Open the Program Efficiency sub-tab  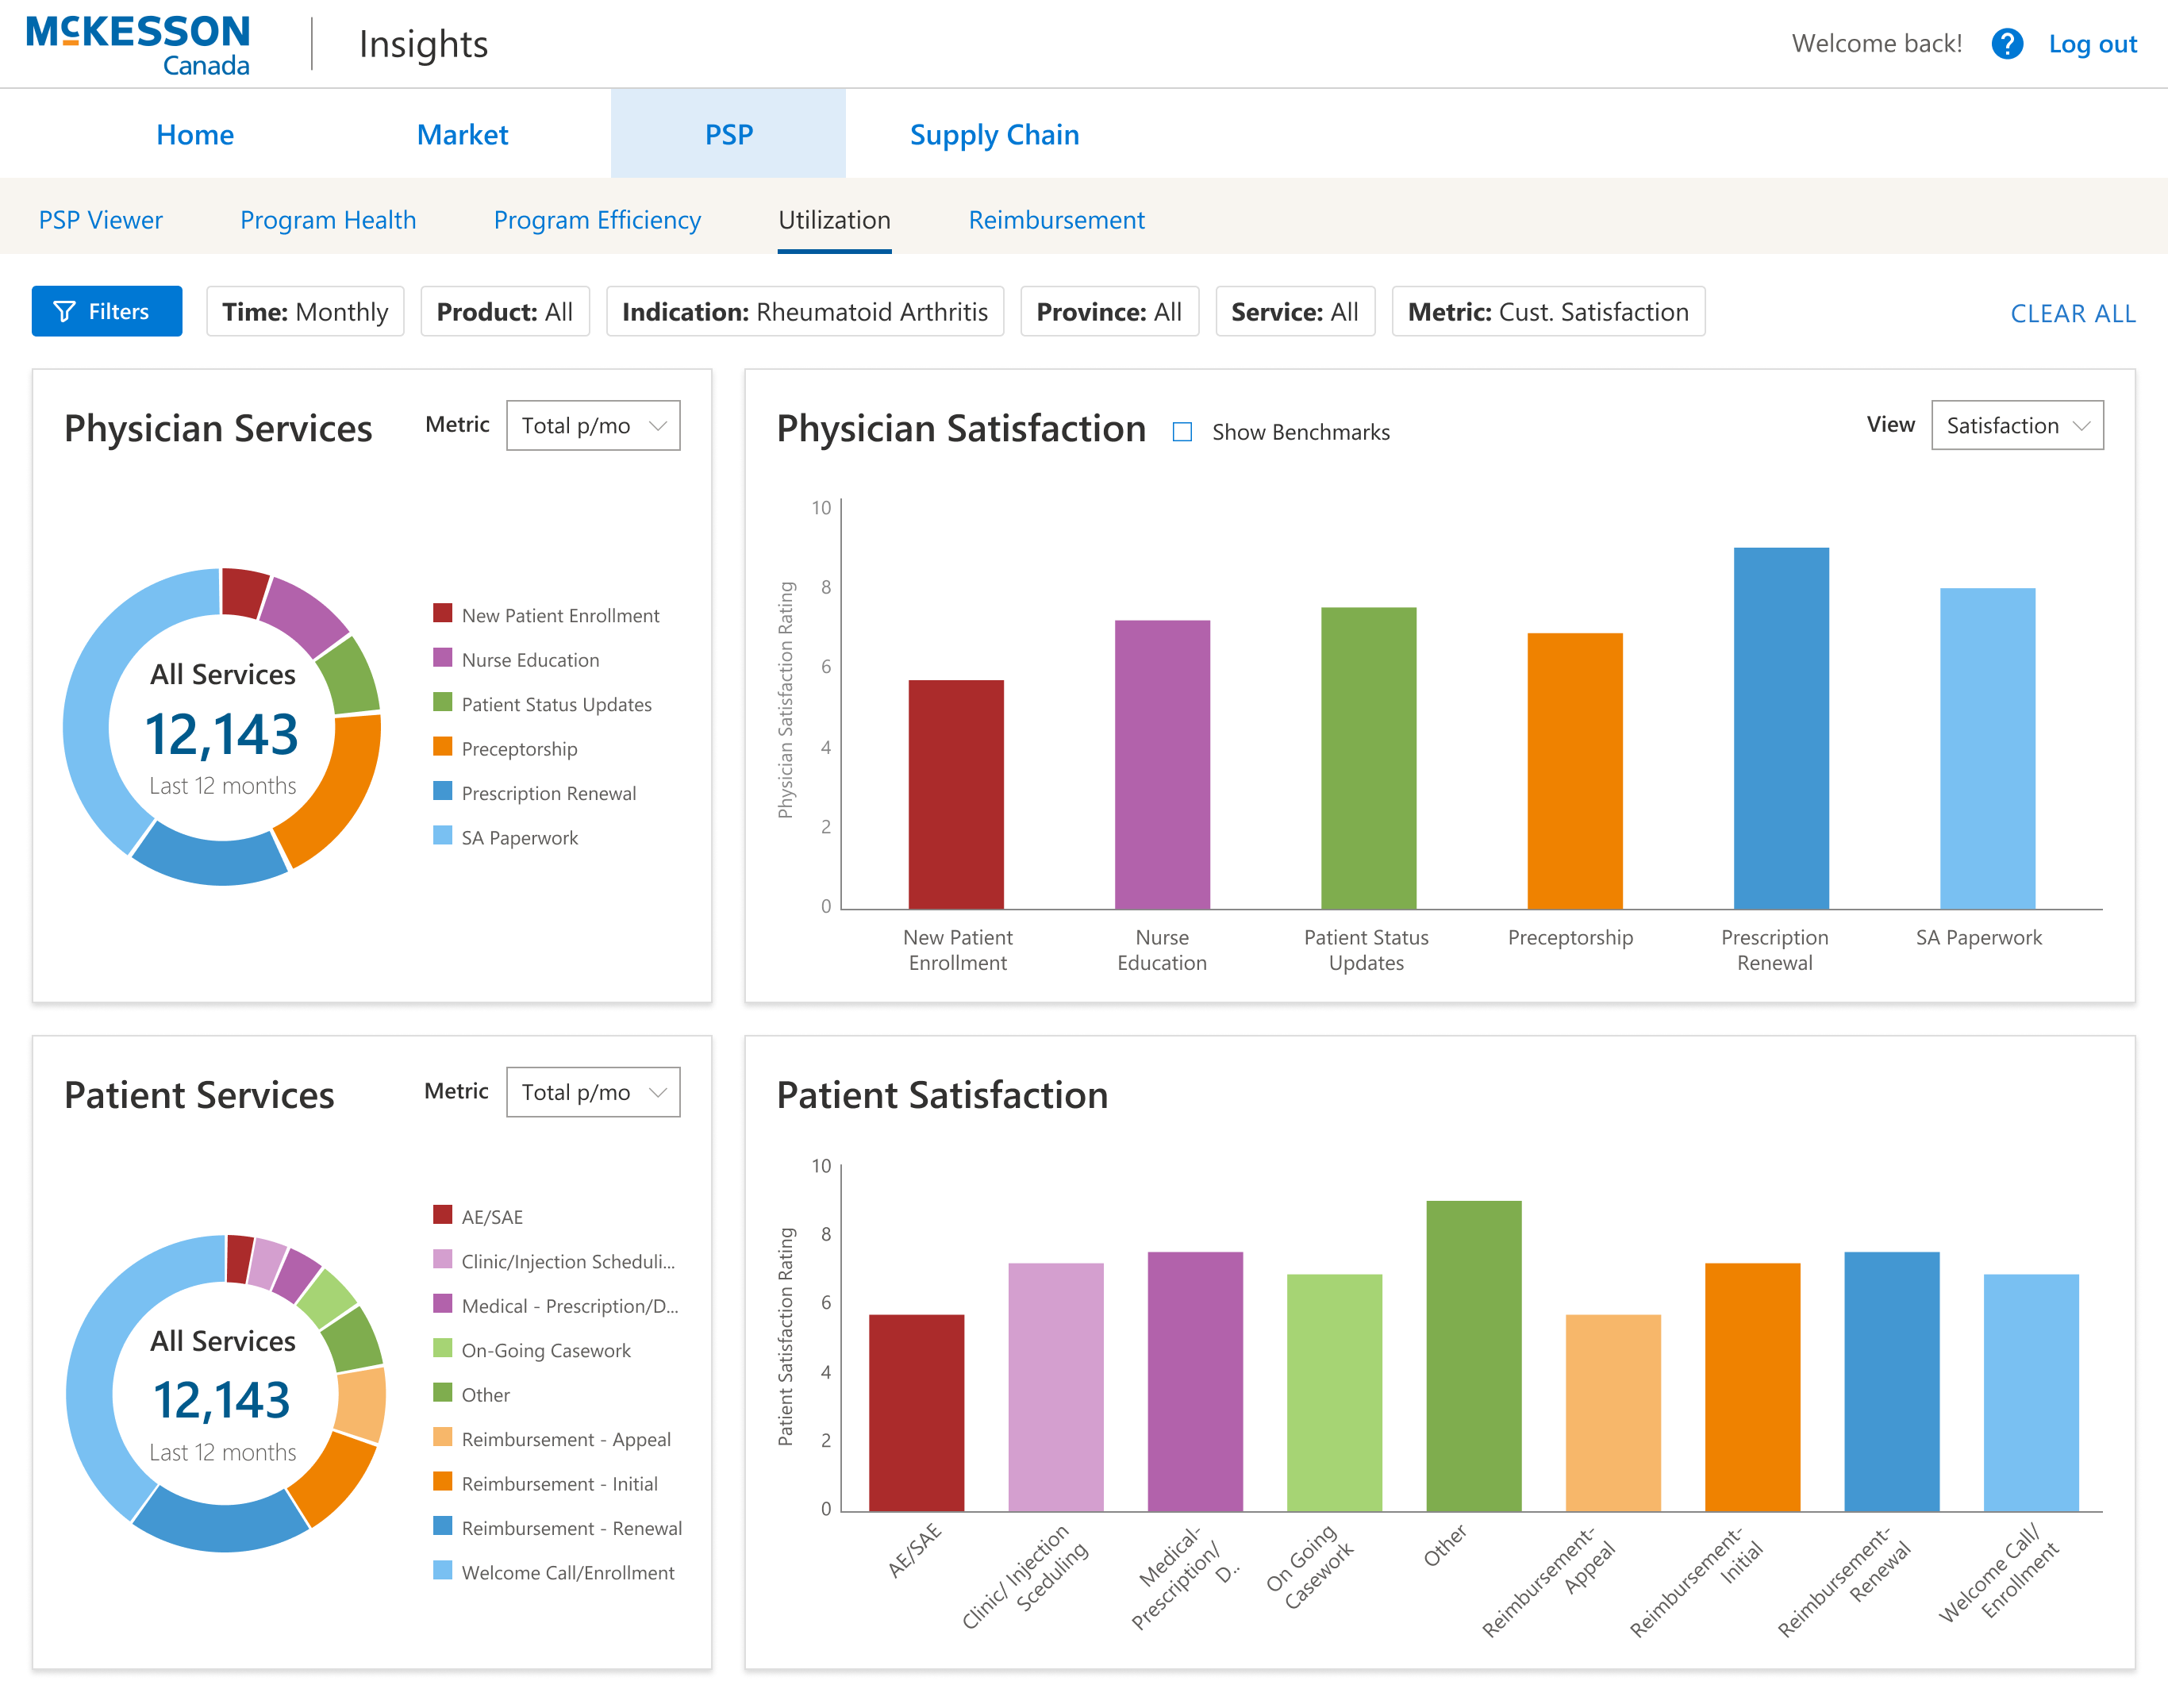[597, 220]
